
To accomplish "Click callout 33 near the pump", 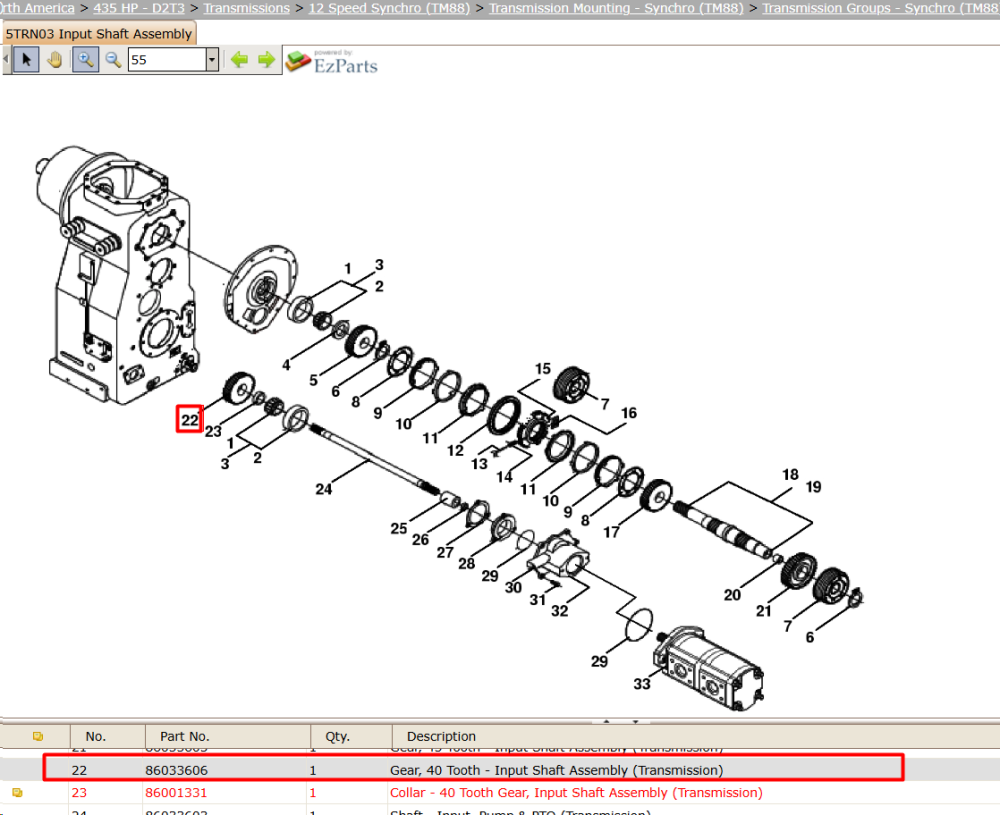I will [642, 684].
